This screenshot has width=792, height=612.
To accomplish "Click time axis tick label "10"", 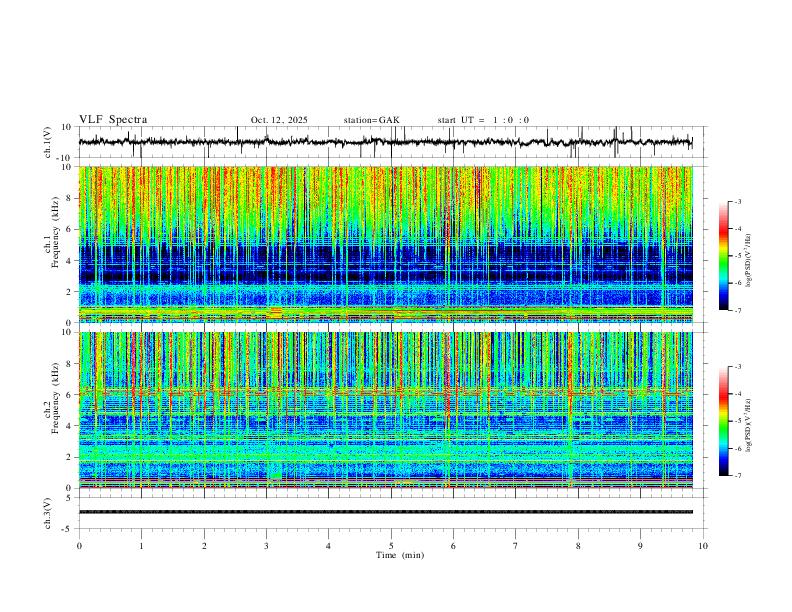I will pyautogui.click(x=703, y=546).
